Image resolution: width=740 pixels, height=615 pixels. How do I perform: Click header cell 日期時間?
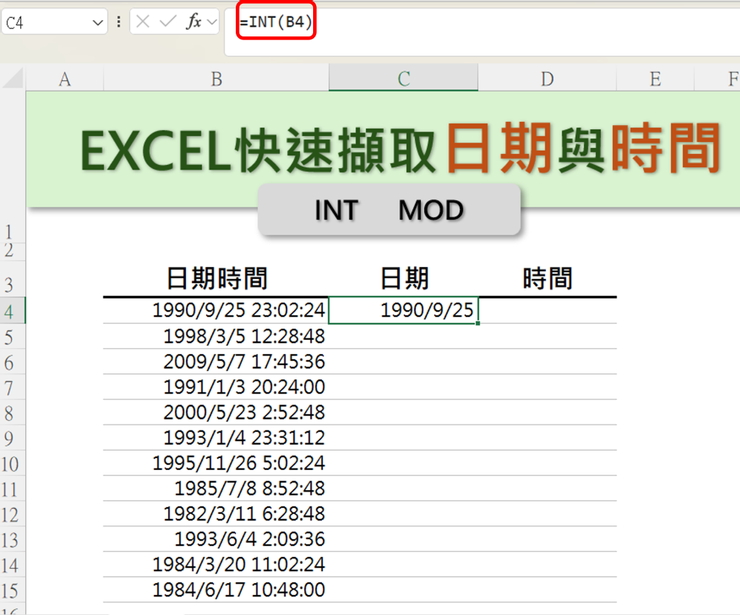[216, 278]
